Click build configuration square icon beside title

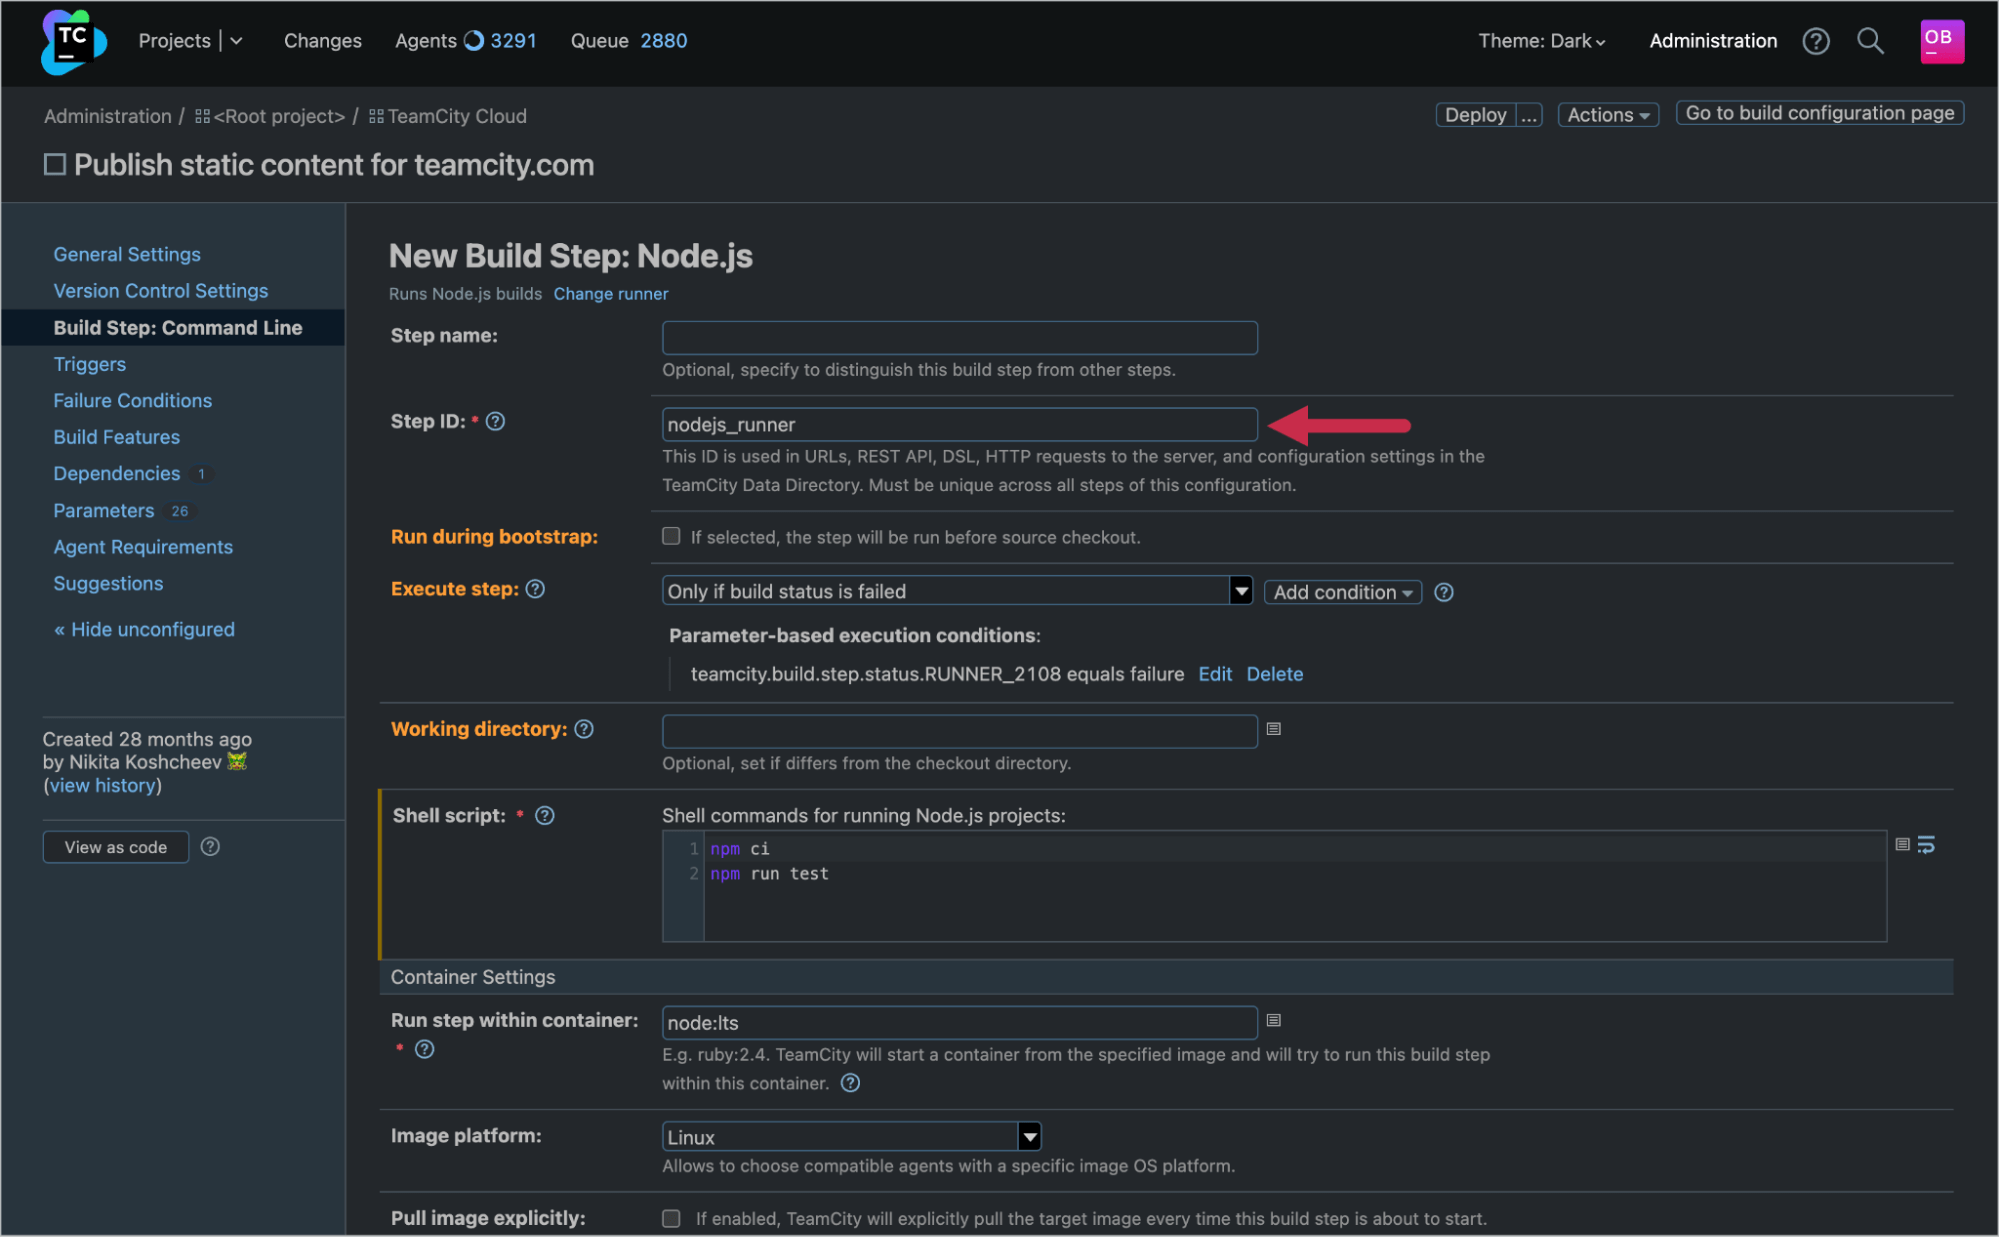(55, 165)
